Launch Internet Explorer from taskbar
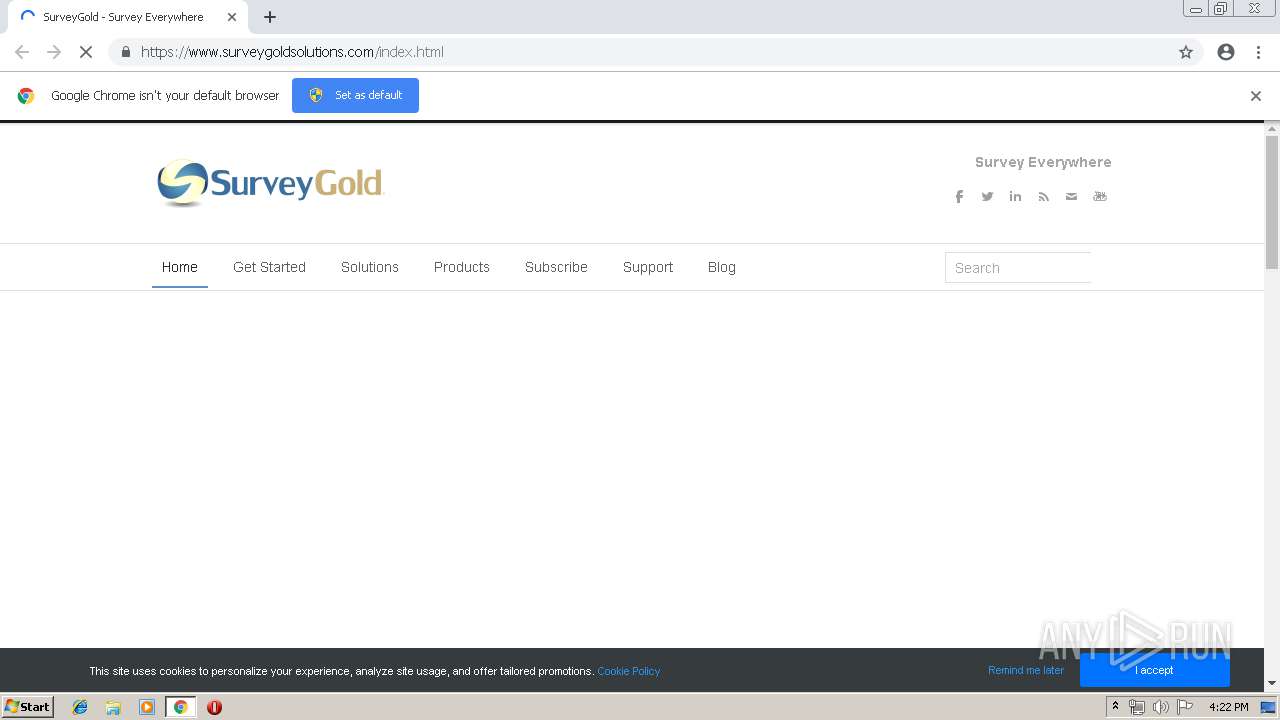 (x=80, y=707)
